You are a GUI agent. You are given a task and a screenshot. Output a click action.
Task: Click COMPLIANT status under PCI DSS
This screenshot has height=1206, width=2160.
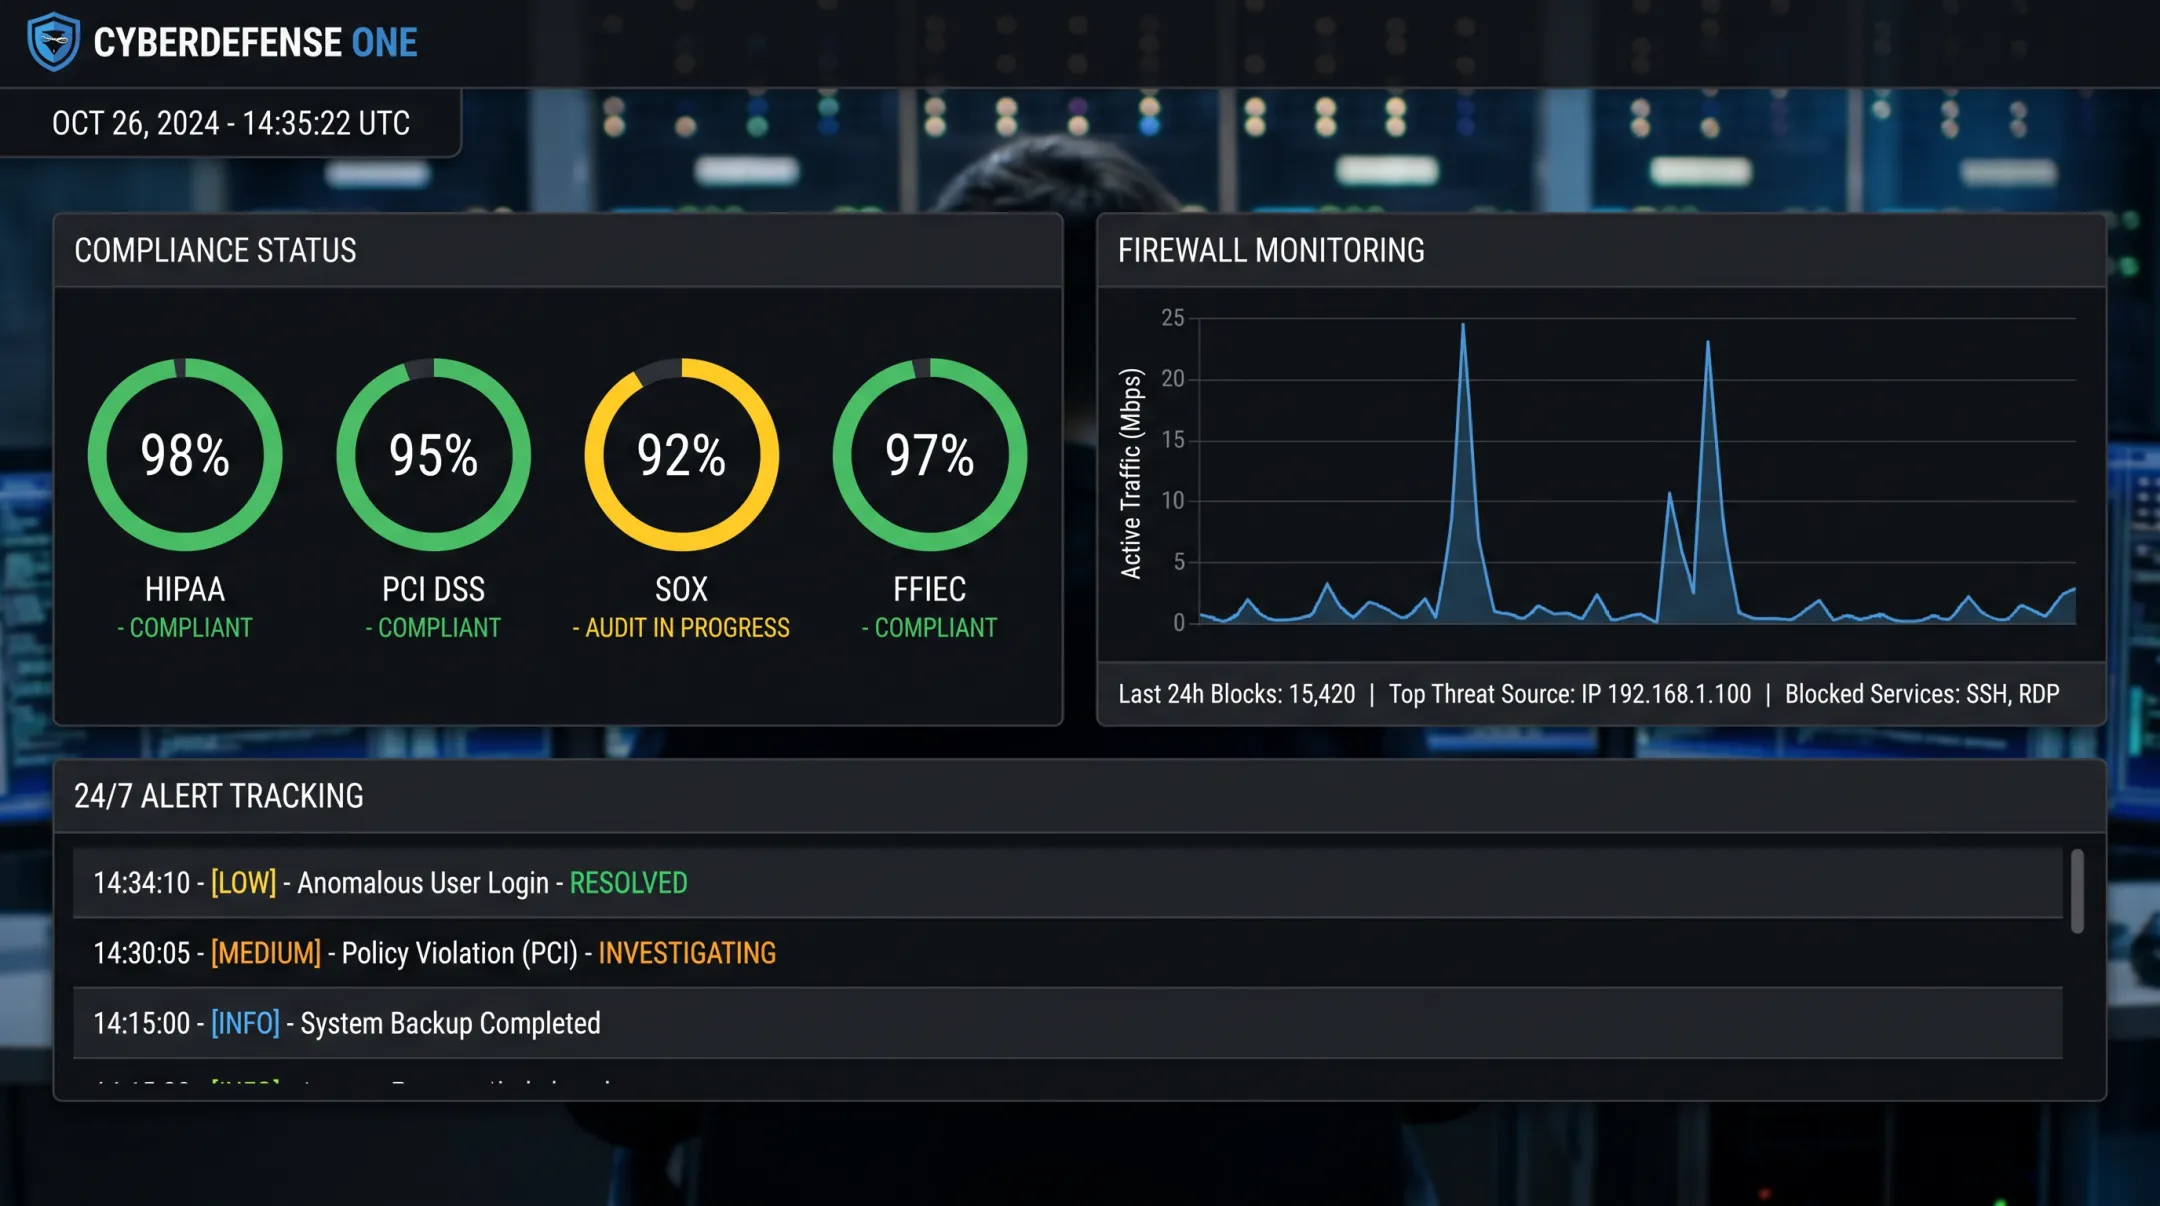point(433,628)
